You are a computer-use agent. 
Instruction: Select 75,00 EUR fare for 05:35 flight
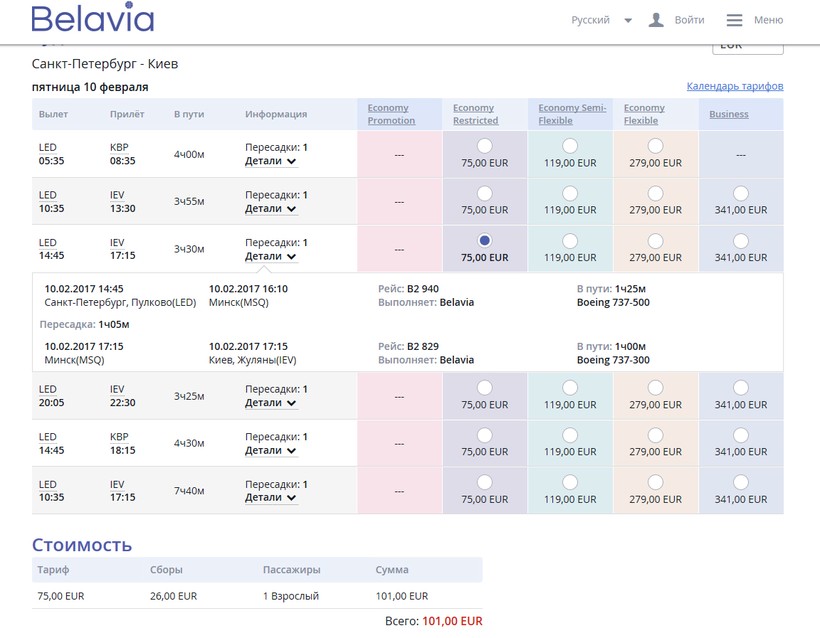click(x=484, y=146)
